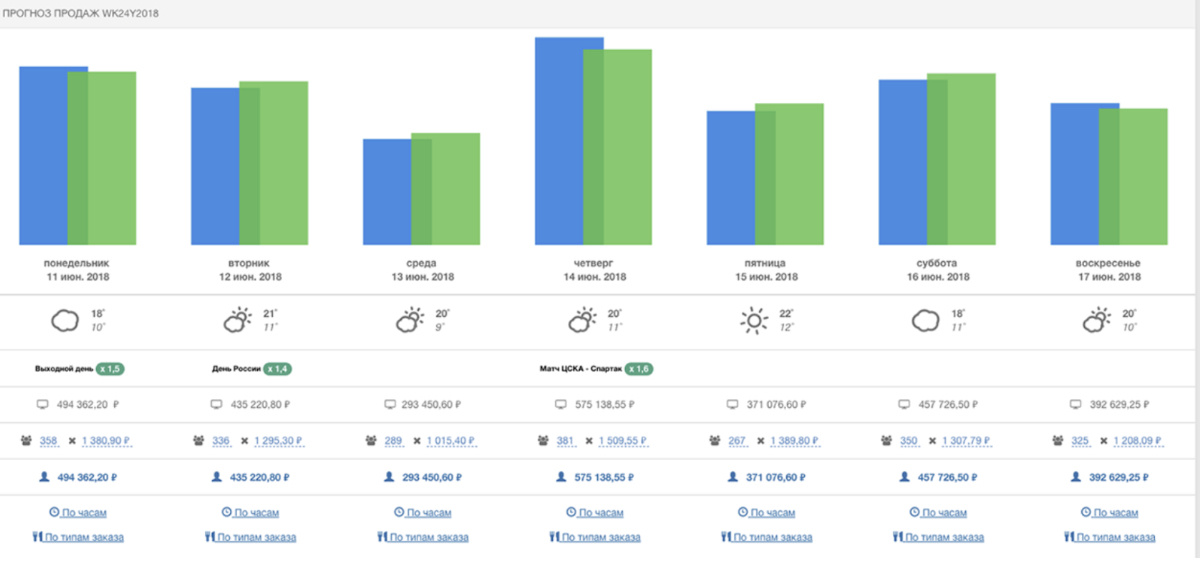Open the guest count 358 link for Monday
This screenshot has height=568, width=1200.
tap(49, 441)
